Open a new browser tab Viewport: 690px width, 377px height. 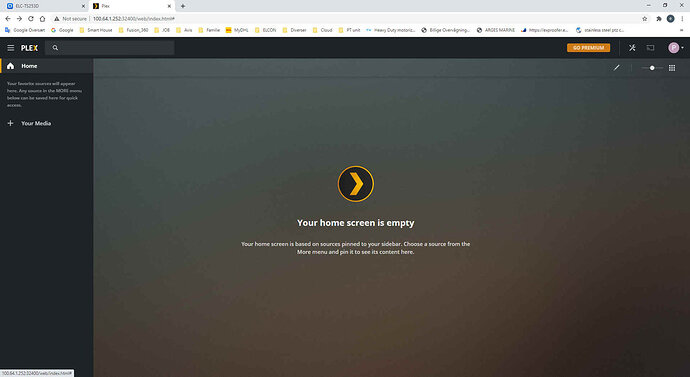[183, 6]
